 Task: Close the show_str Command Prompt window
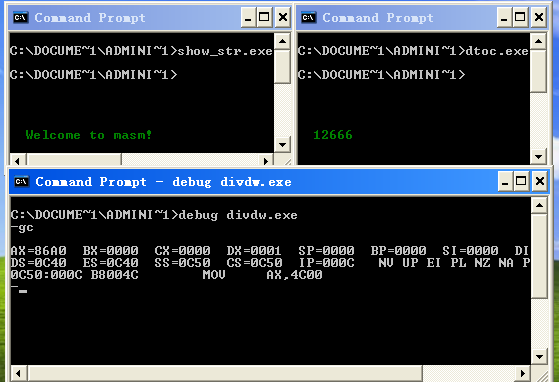click(283, 17)
